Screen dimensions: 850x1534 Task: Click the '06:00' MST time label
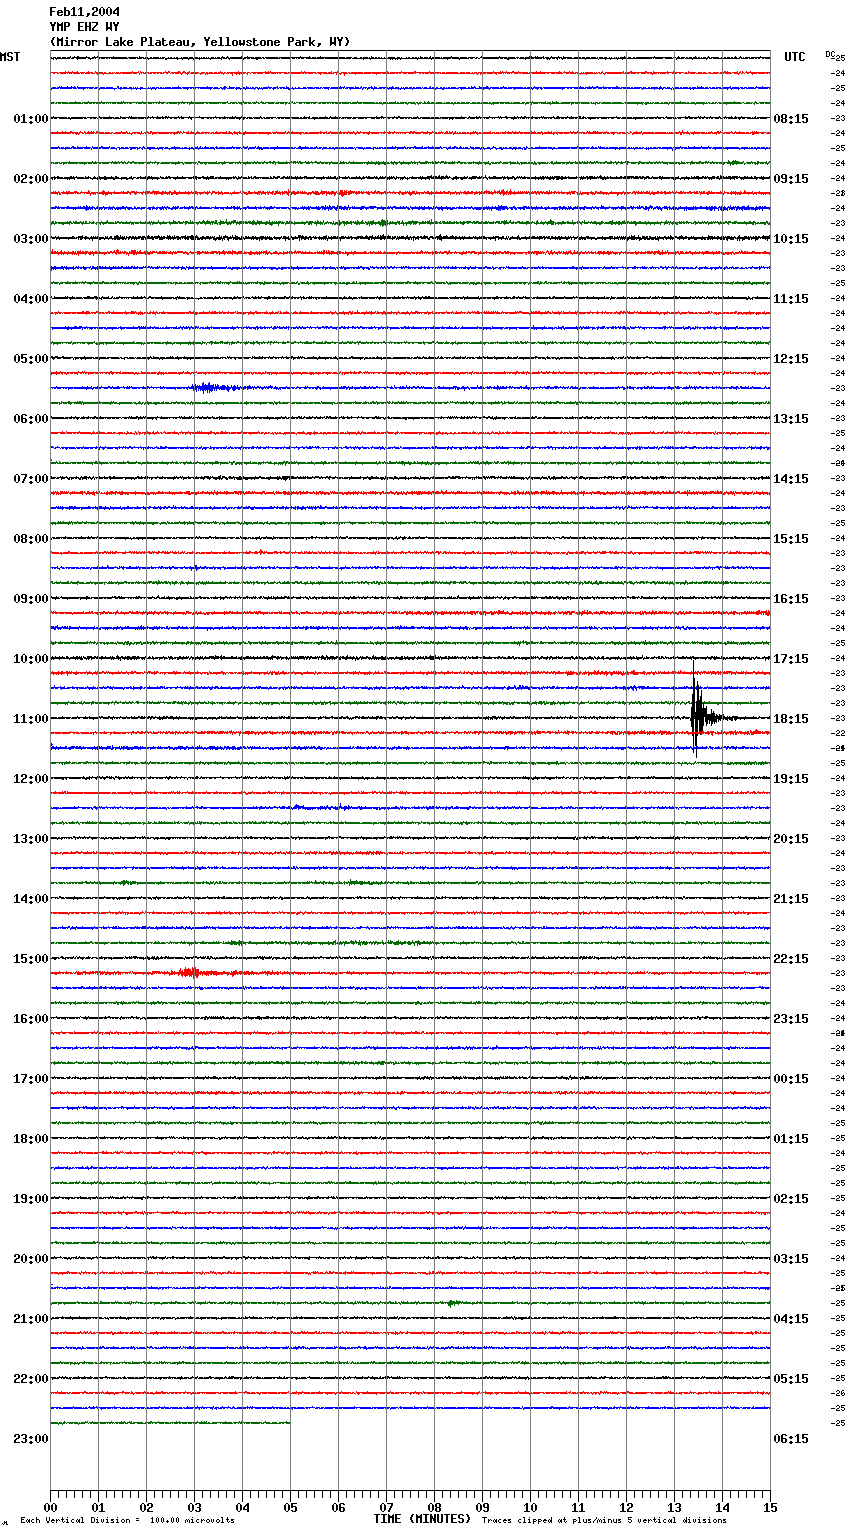click(x=31, y=419)
